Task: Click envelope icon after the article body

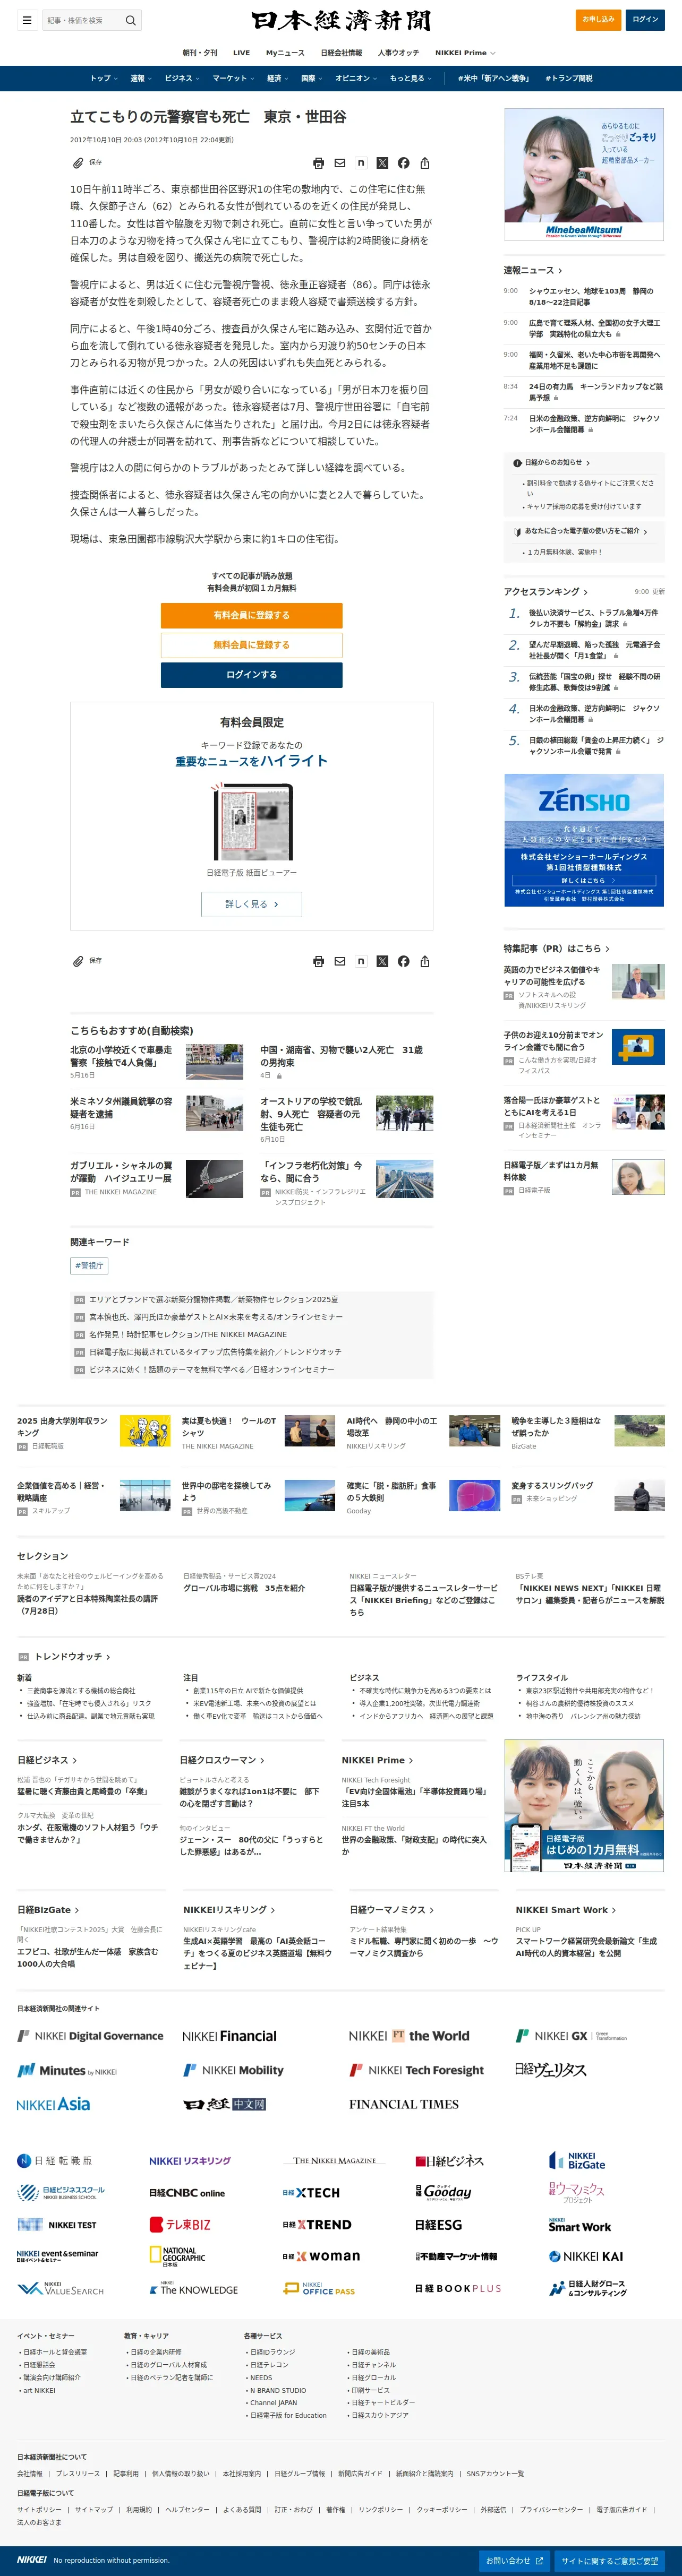Action: (x=340, y=961)
